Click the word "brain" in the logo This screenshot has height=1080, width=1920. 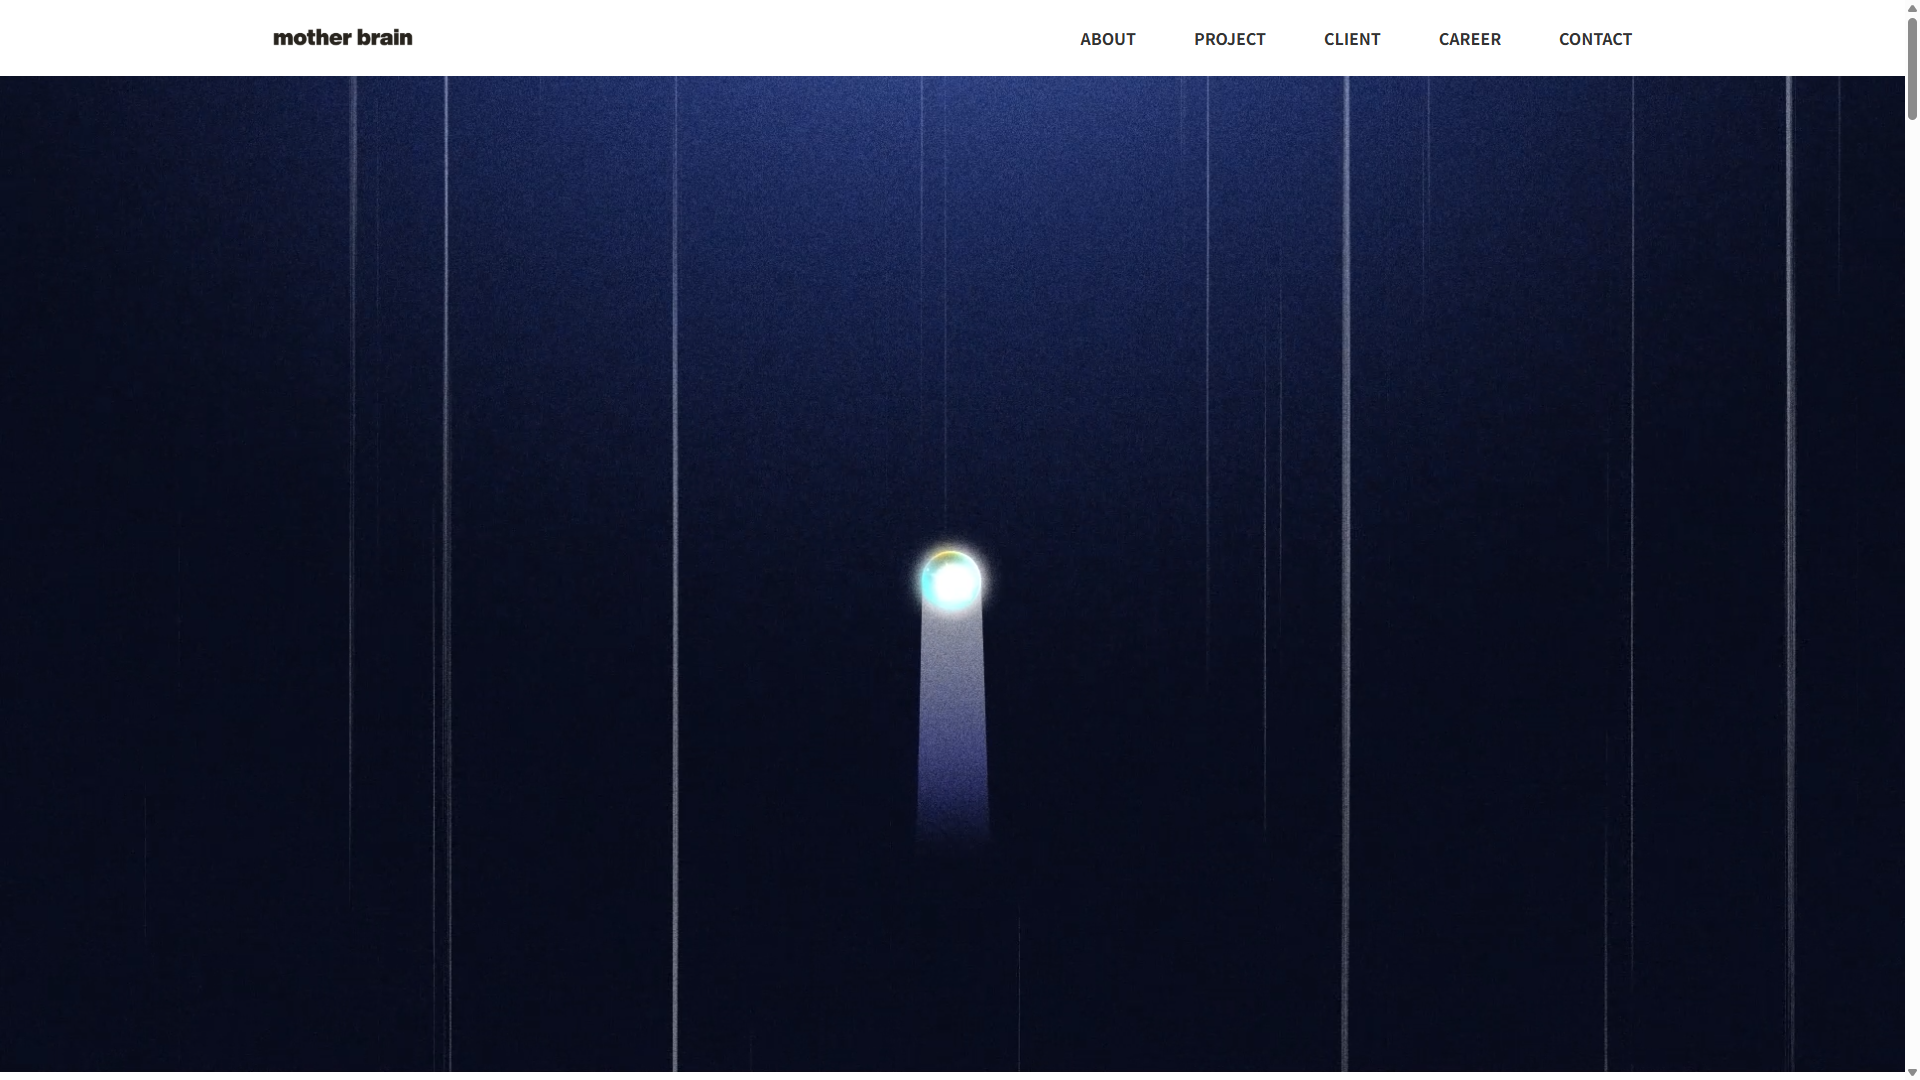click(x=384, y=38)
